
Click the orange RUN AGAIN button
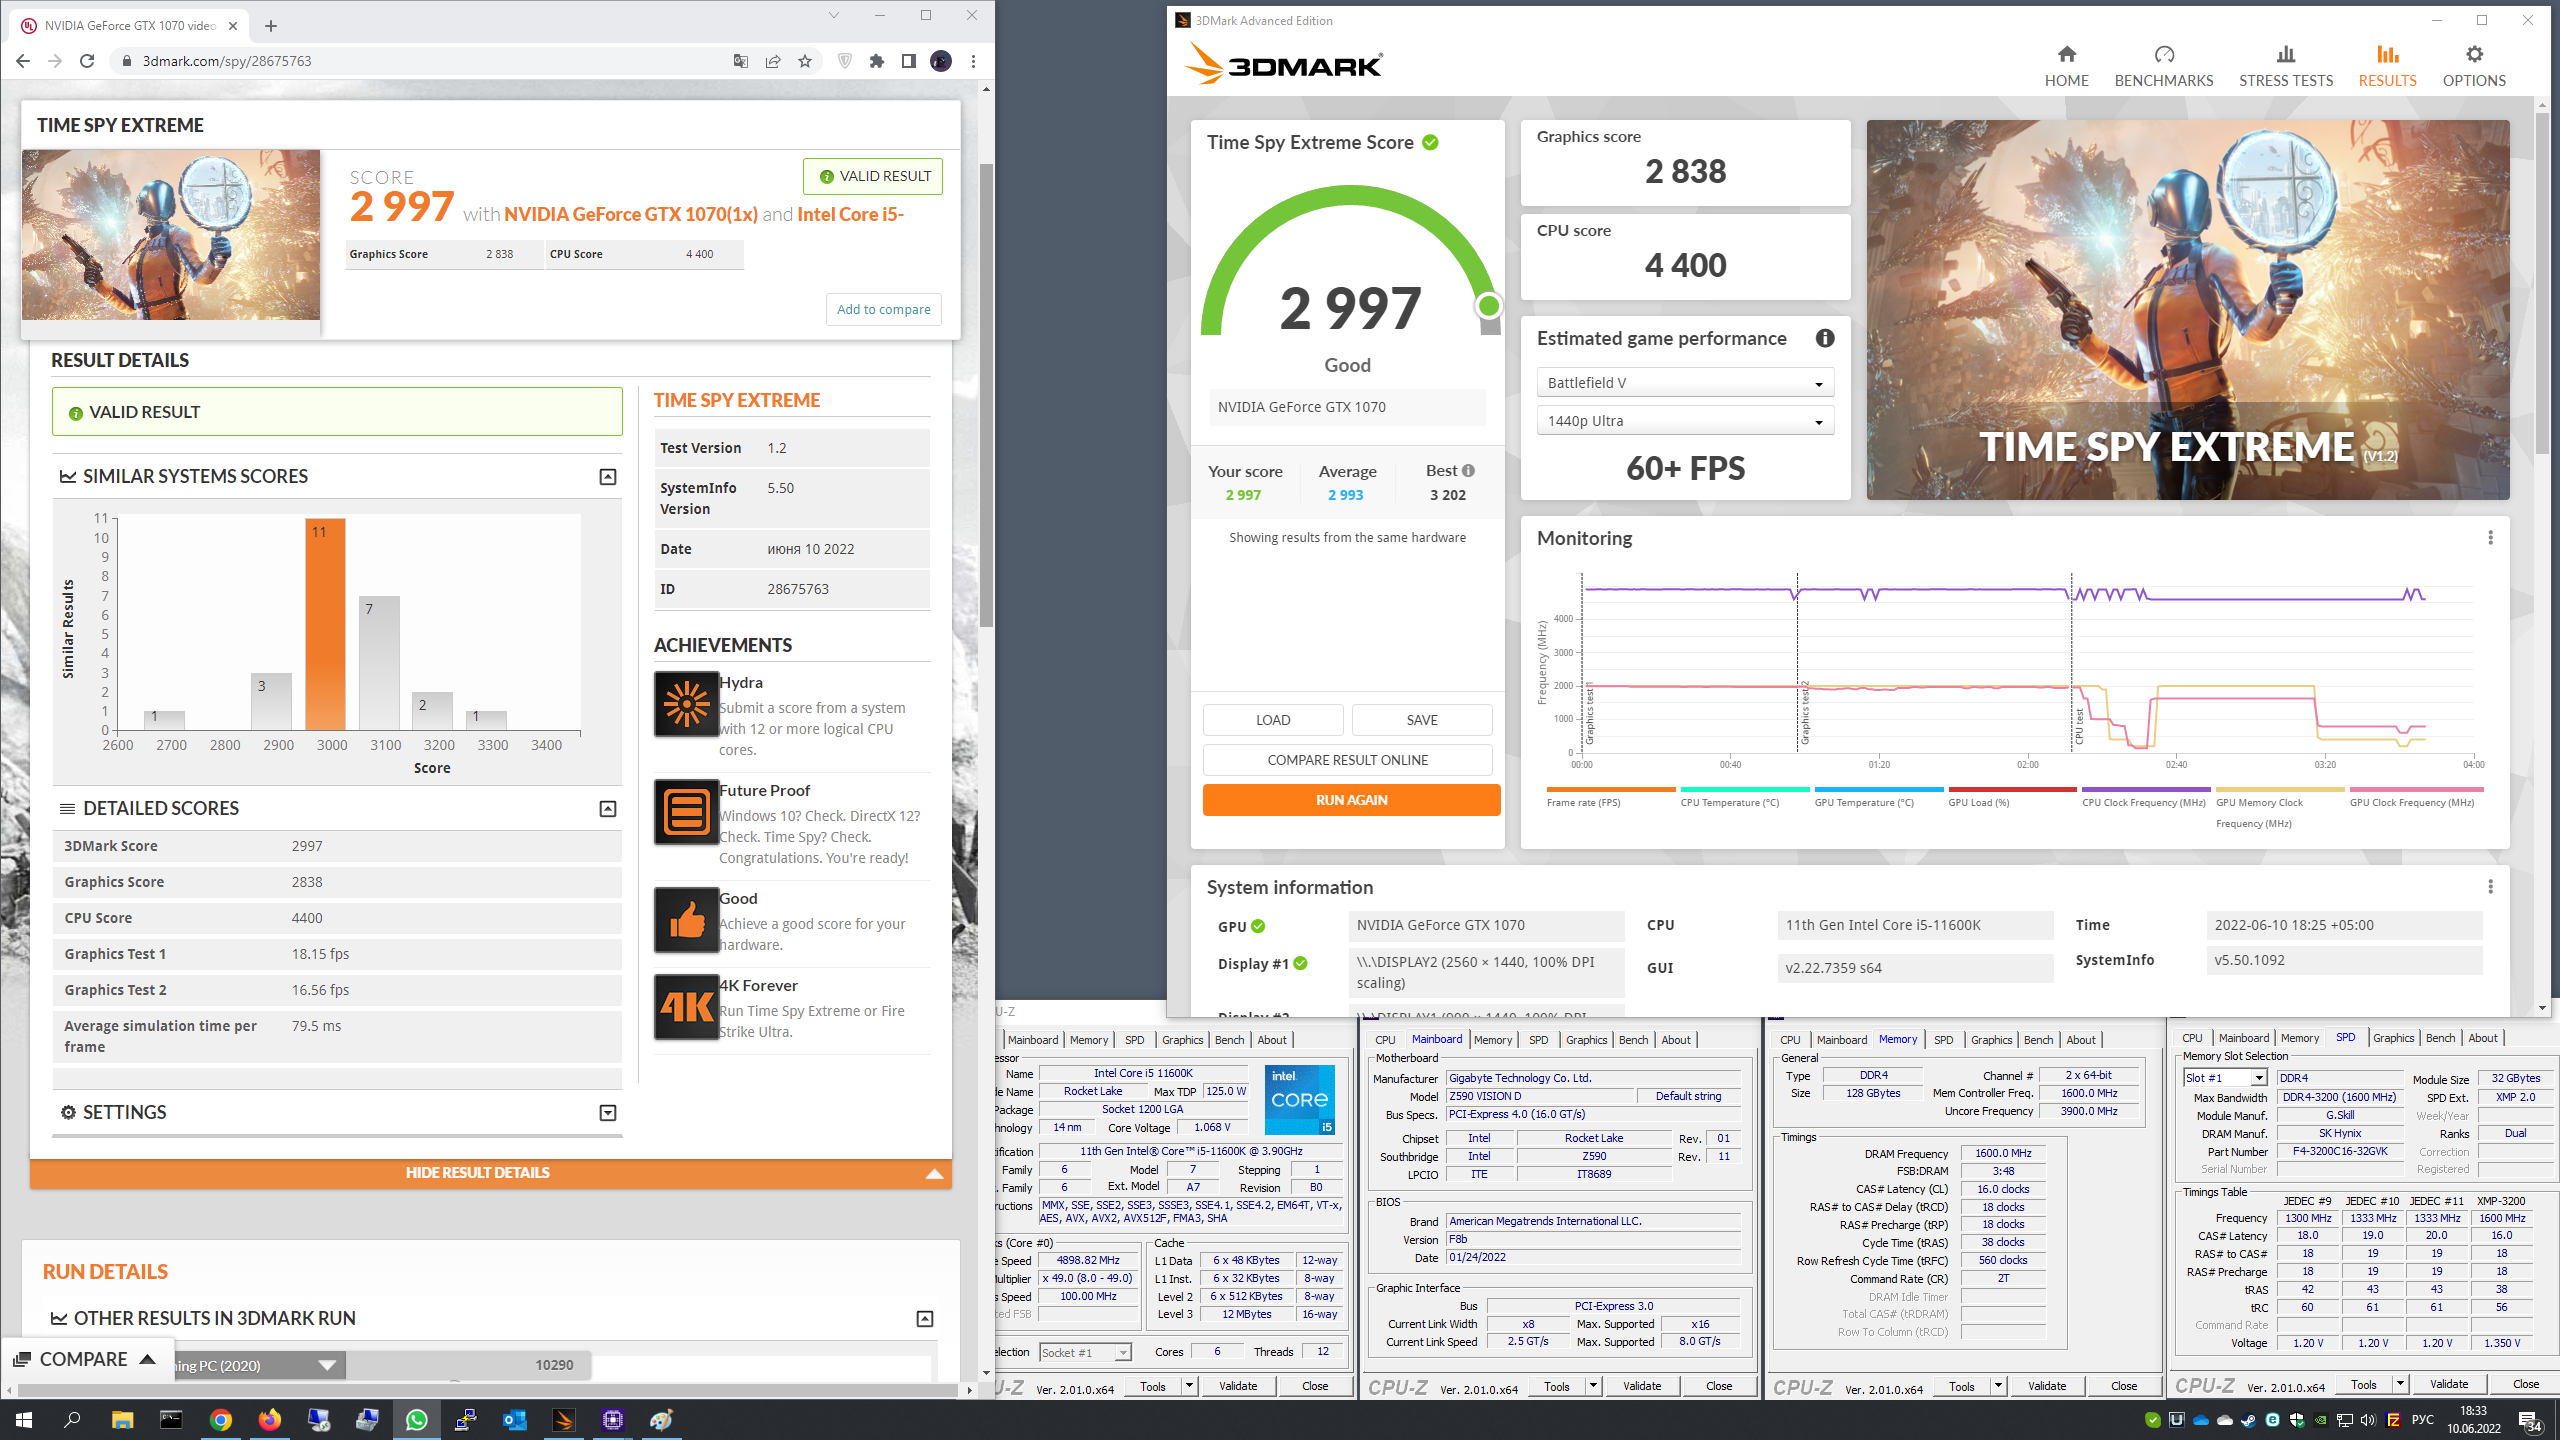click(x=1351, y=800)
